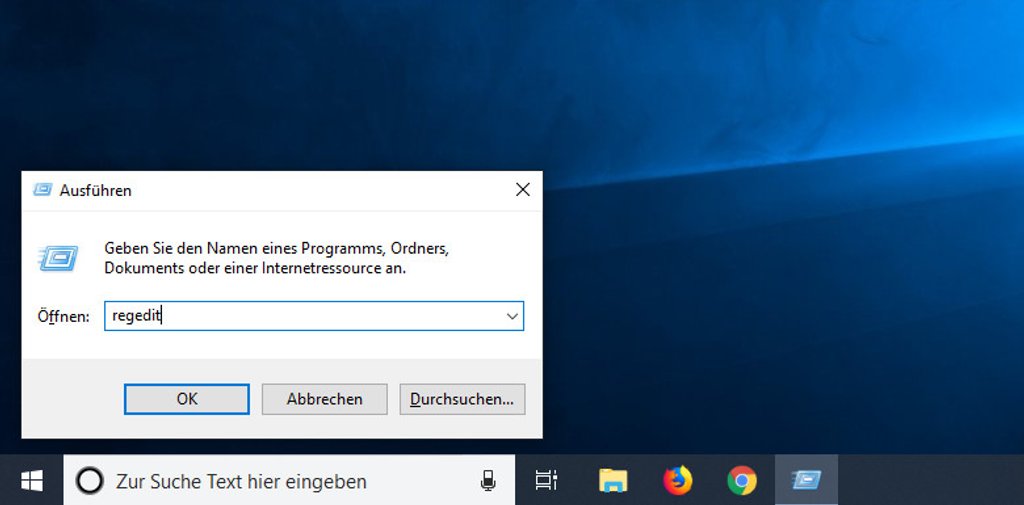
Task: Activate the microphone voice search icon
Action: click(x=487, y=481)
